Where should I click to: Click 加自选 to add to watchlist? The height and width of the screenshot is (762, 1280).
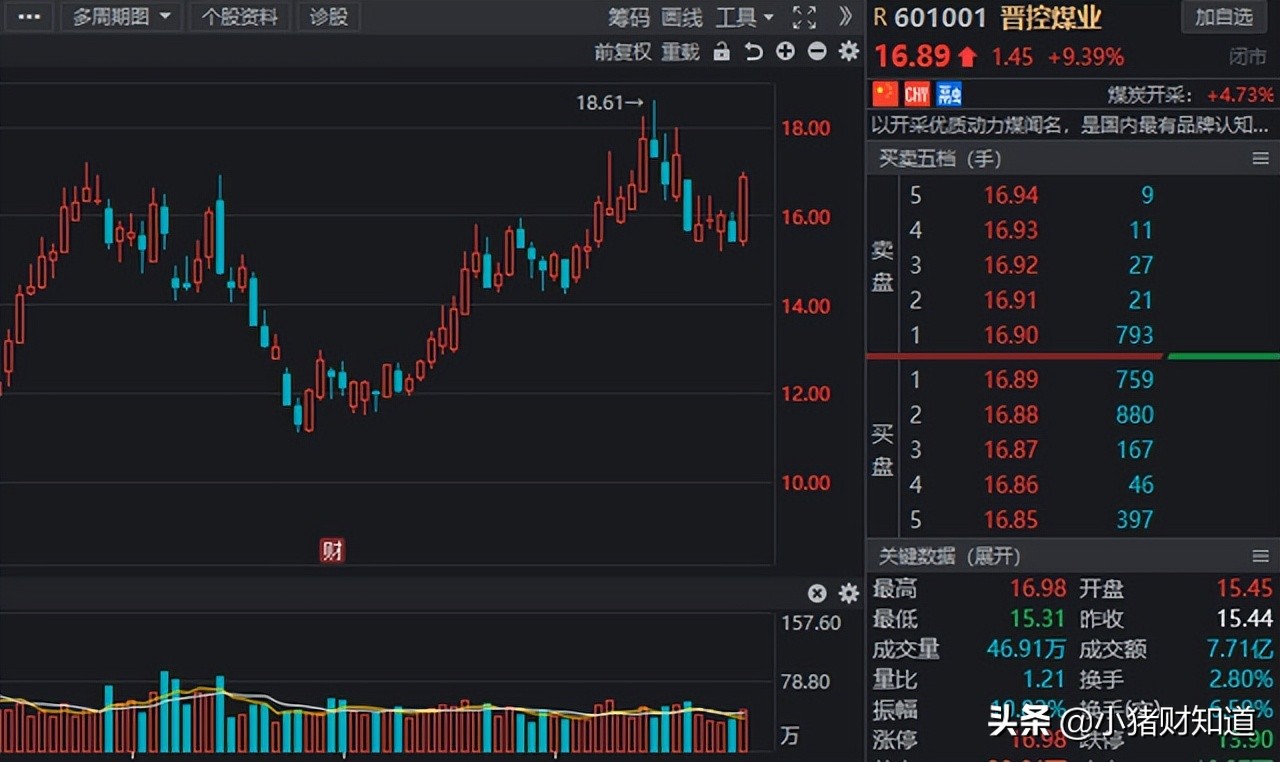1224,17
